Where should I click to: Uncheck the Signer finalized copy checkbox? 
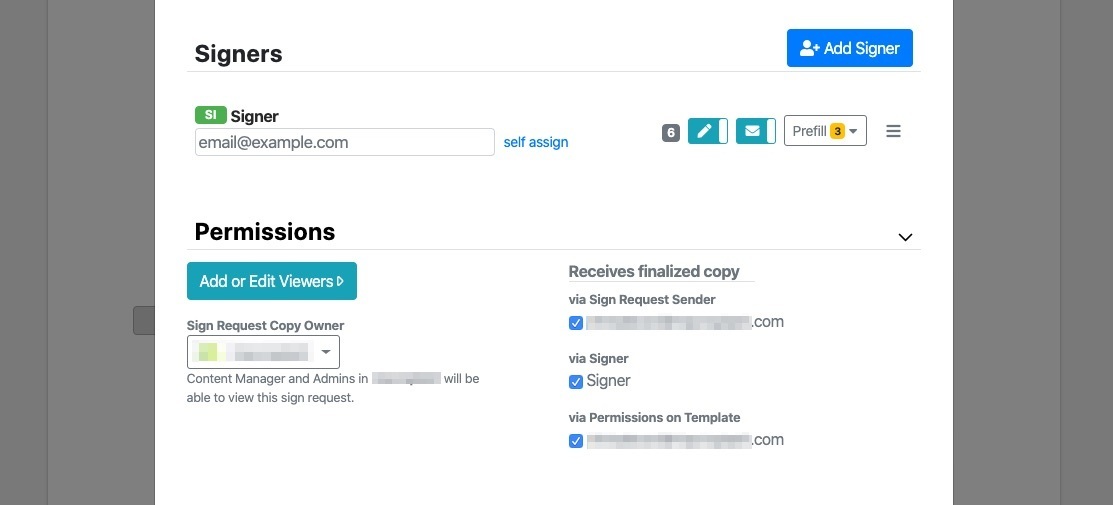pos(576,382)
